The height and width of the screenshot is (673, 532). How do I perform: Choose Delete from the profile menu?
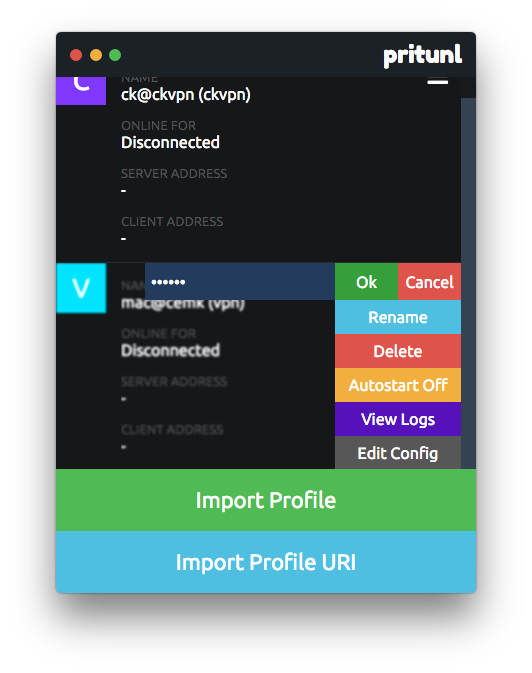coord(398,351)
